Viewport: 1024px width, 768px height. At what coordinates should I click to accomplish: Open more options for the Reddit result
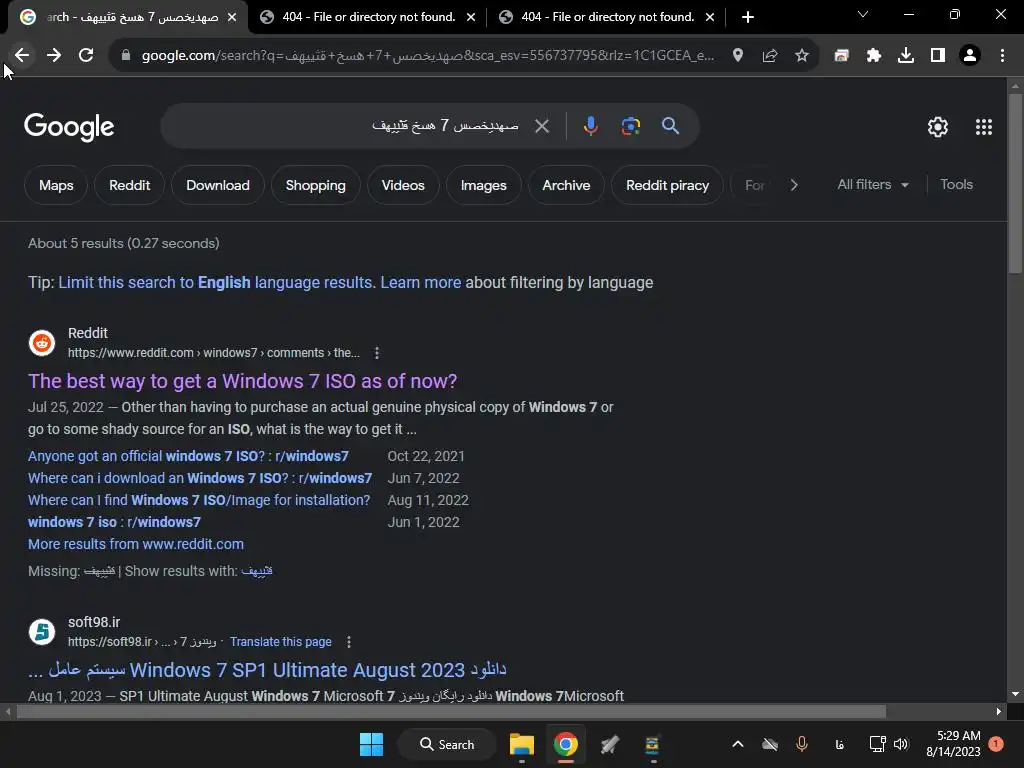click(x=377, y=353)
